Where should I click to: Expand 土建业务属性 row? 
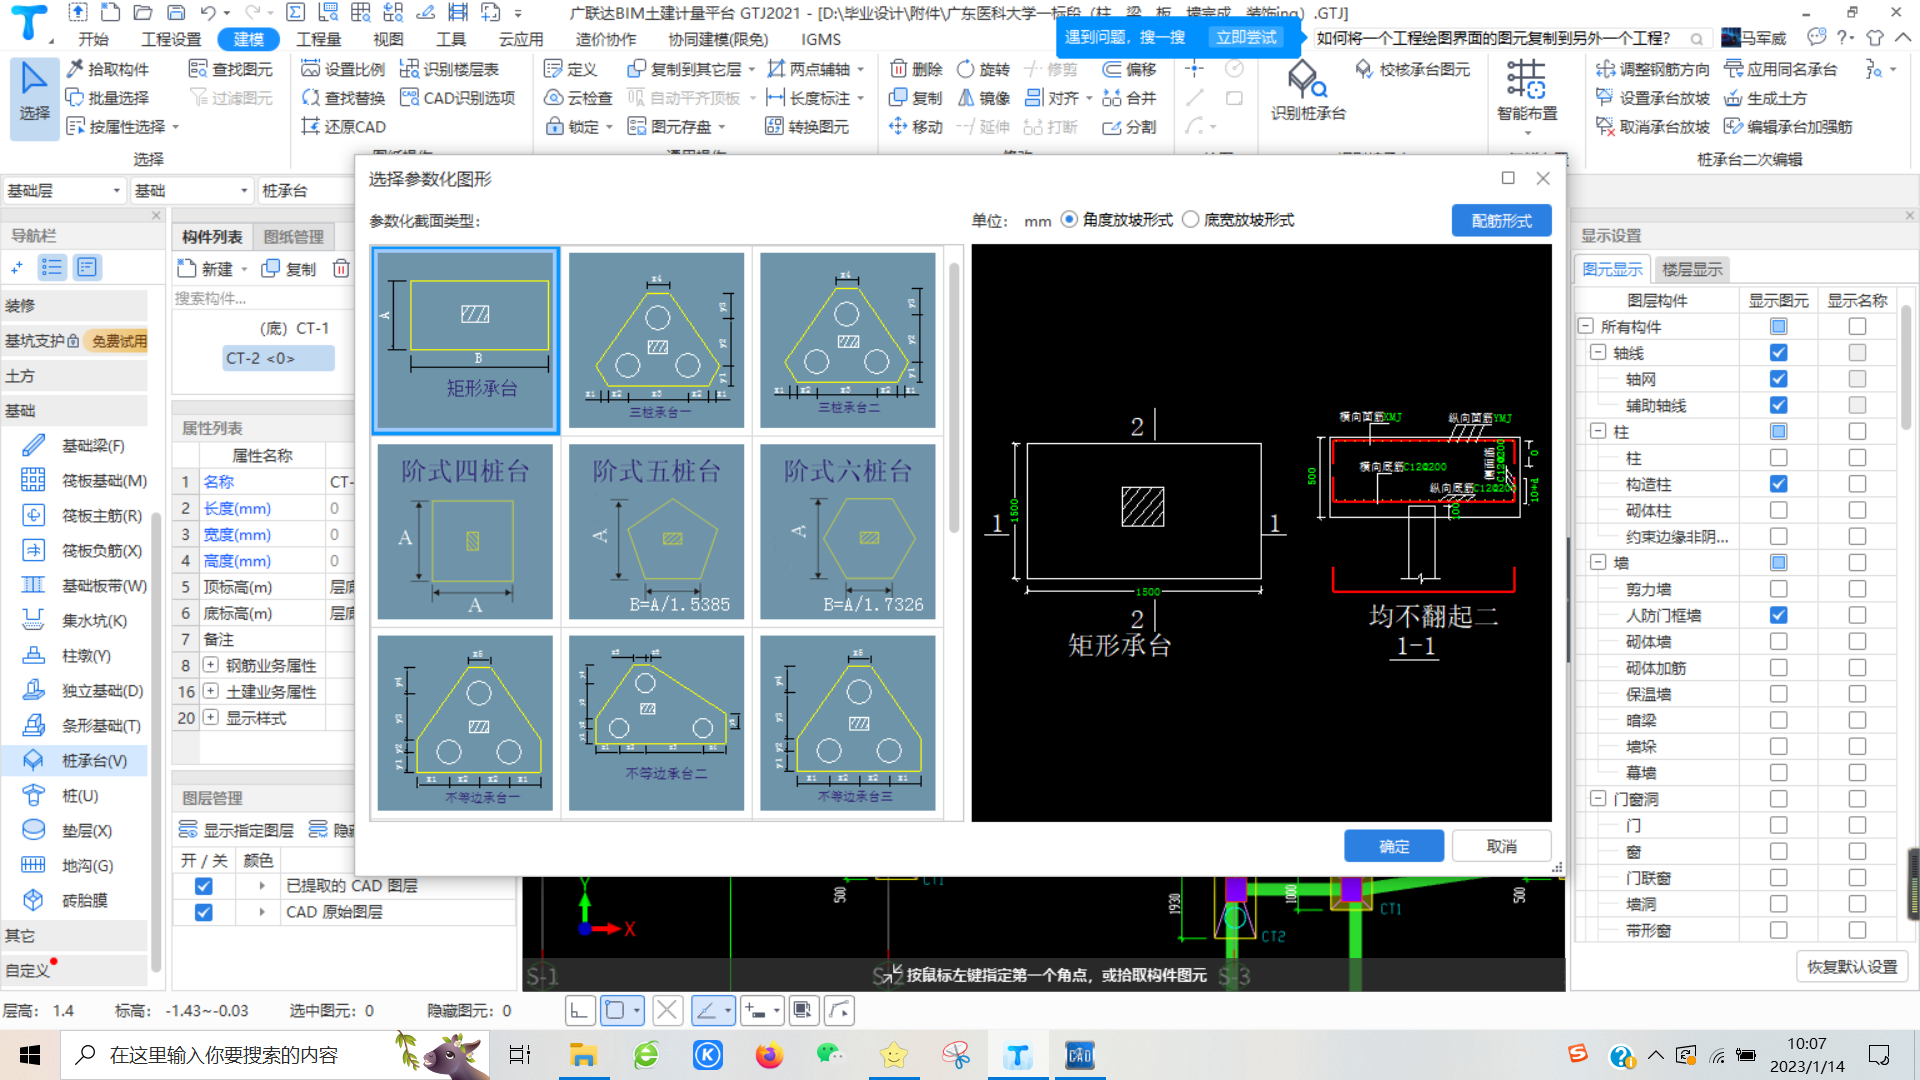(x=211, y=691)
